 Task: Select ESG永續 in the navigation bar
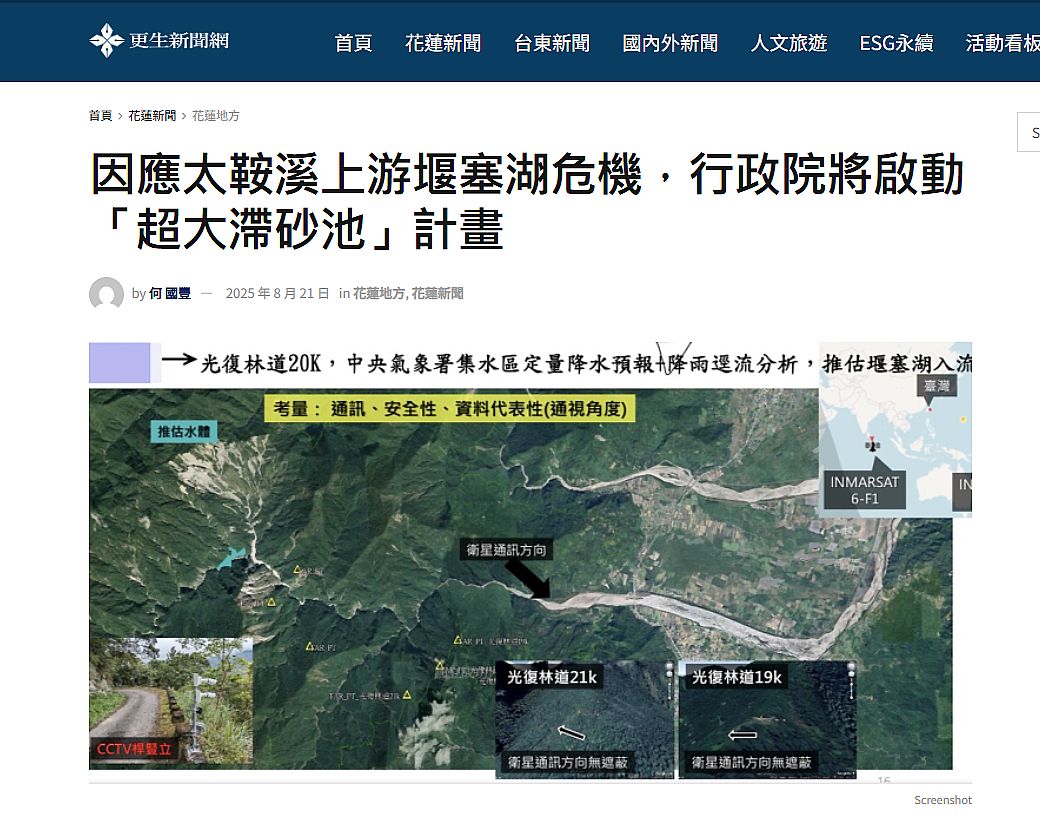pyautogui.click(x=896, y=43)
